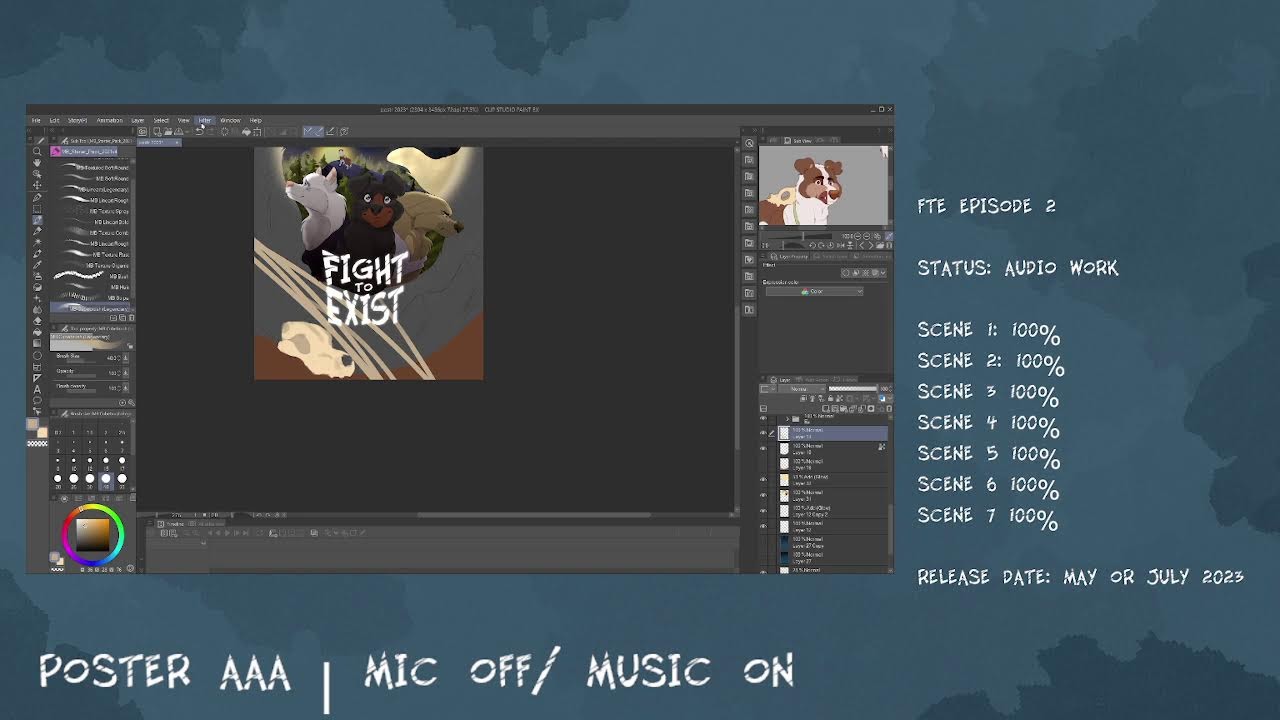
Task: Adjust the layer opacity slider
Action: [x=853, y=388]
